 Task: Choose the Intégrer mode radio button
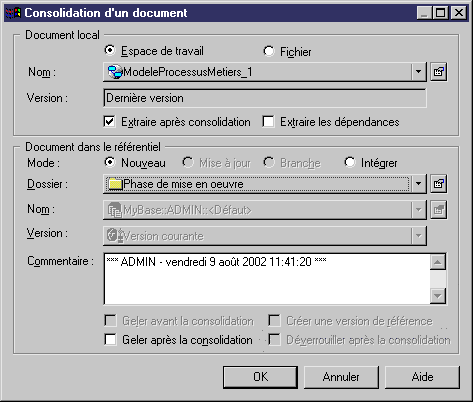pos(349,163)
